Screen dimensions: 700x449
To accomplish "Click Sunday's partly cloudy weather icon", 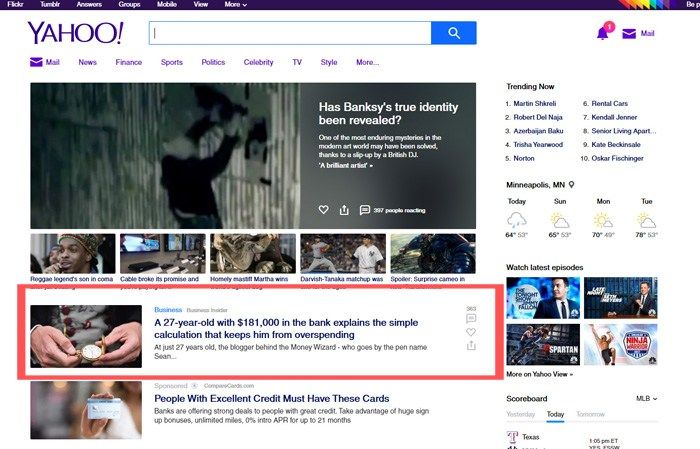I will tap(560, 220).
